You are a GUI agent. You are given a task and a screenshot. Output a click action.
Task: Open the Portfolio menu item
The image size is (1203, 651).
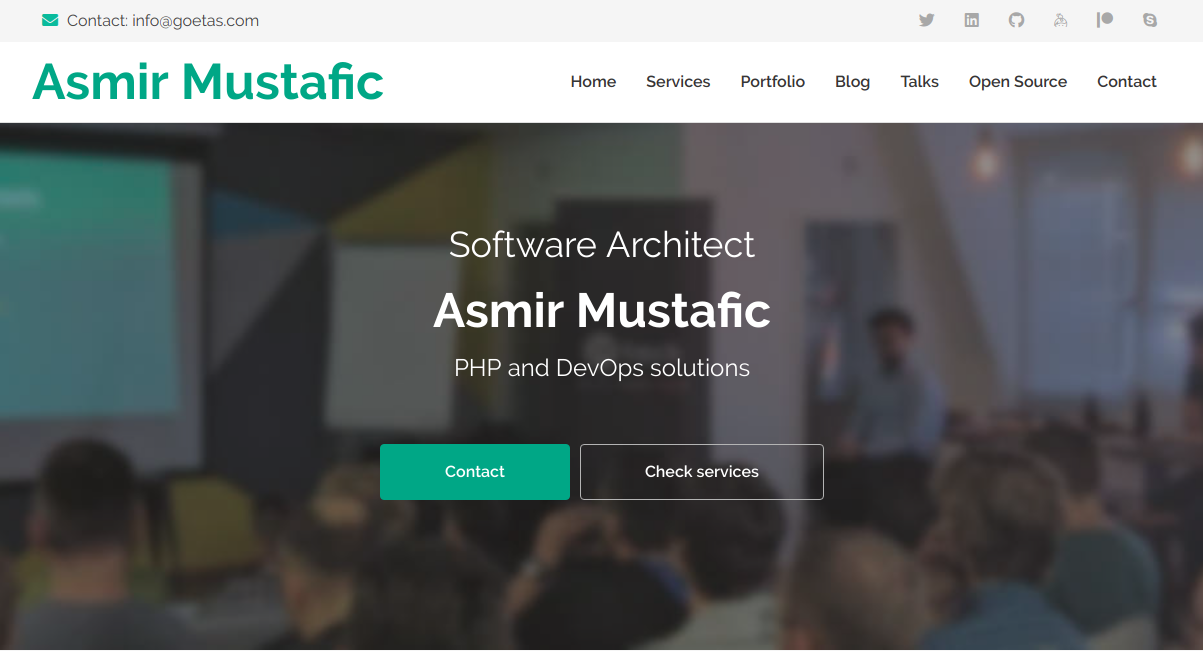(773, 82)
